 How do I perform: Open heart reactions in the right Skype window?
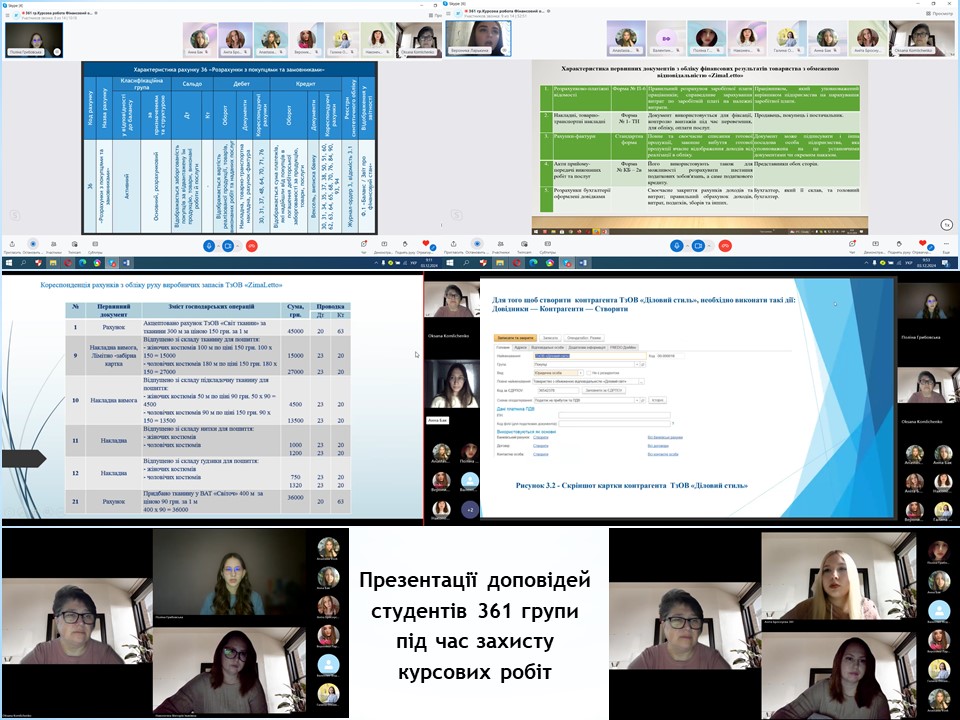pos(923,244)
